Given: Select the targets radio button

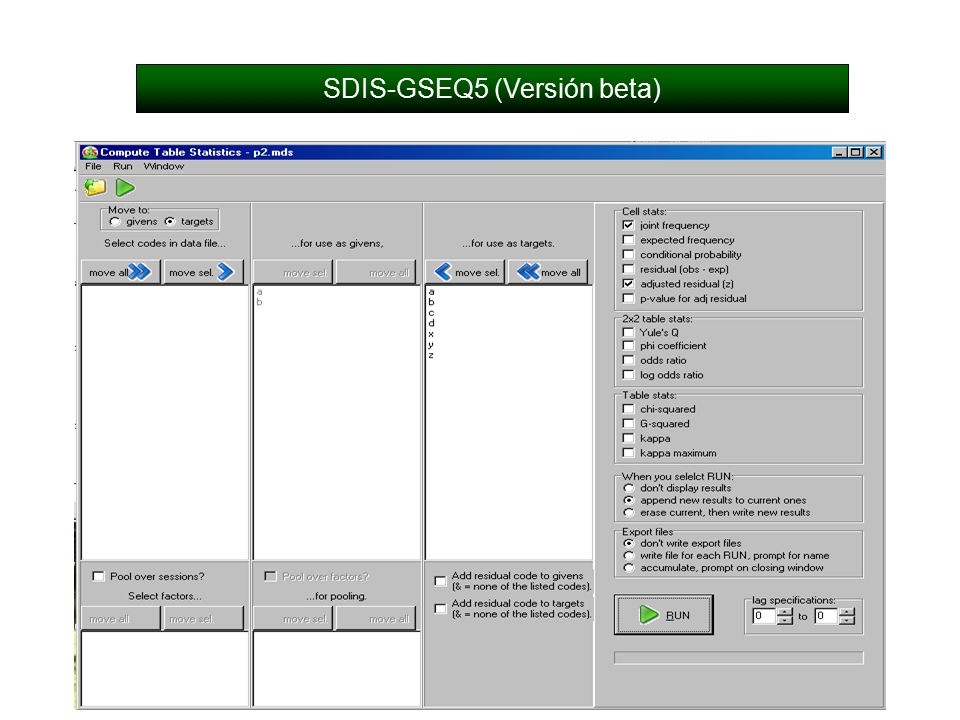Looking at the screenshot, I should click(x=170, y=222).
